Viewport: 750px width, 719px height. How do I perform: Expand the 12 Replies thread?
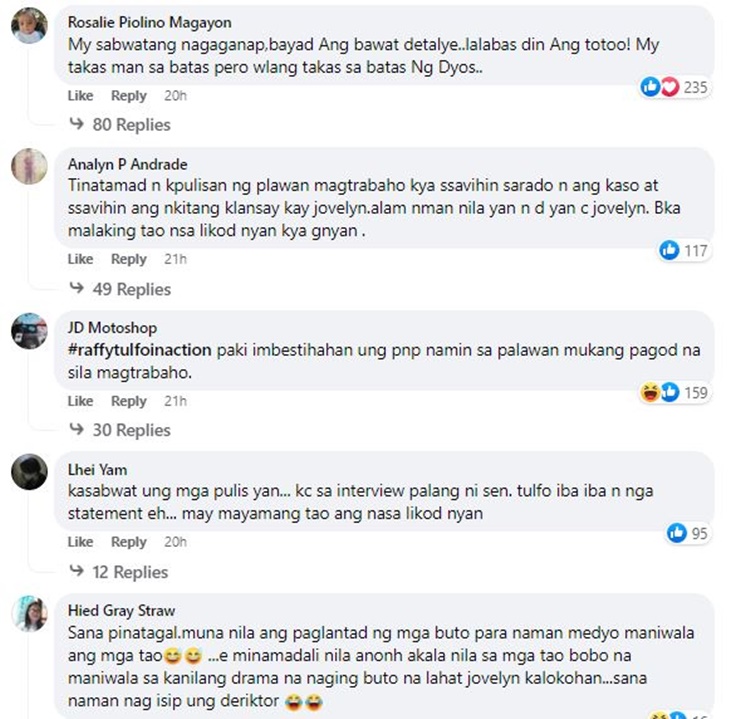click(x=119, y=572)
